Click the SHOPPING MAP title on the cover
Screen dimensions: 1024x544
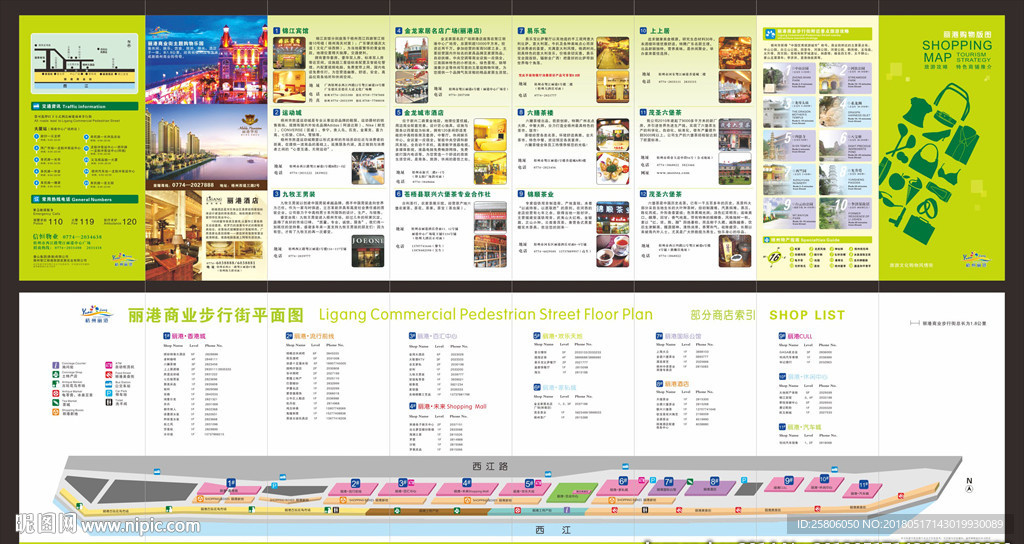click(x=956, y=50)
